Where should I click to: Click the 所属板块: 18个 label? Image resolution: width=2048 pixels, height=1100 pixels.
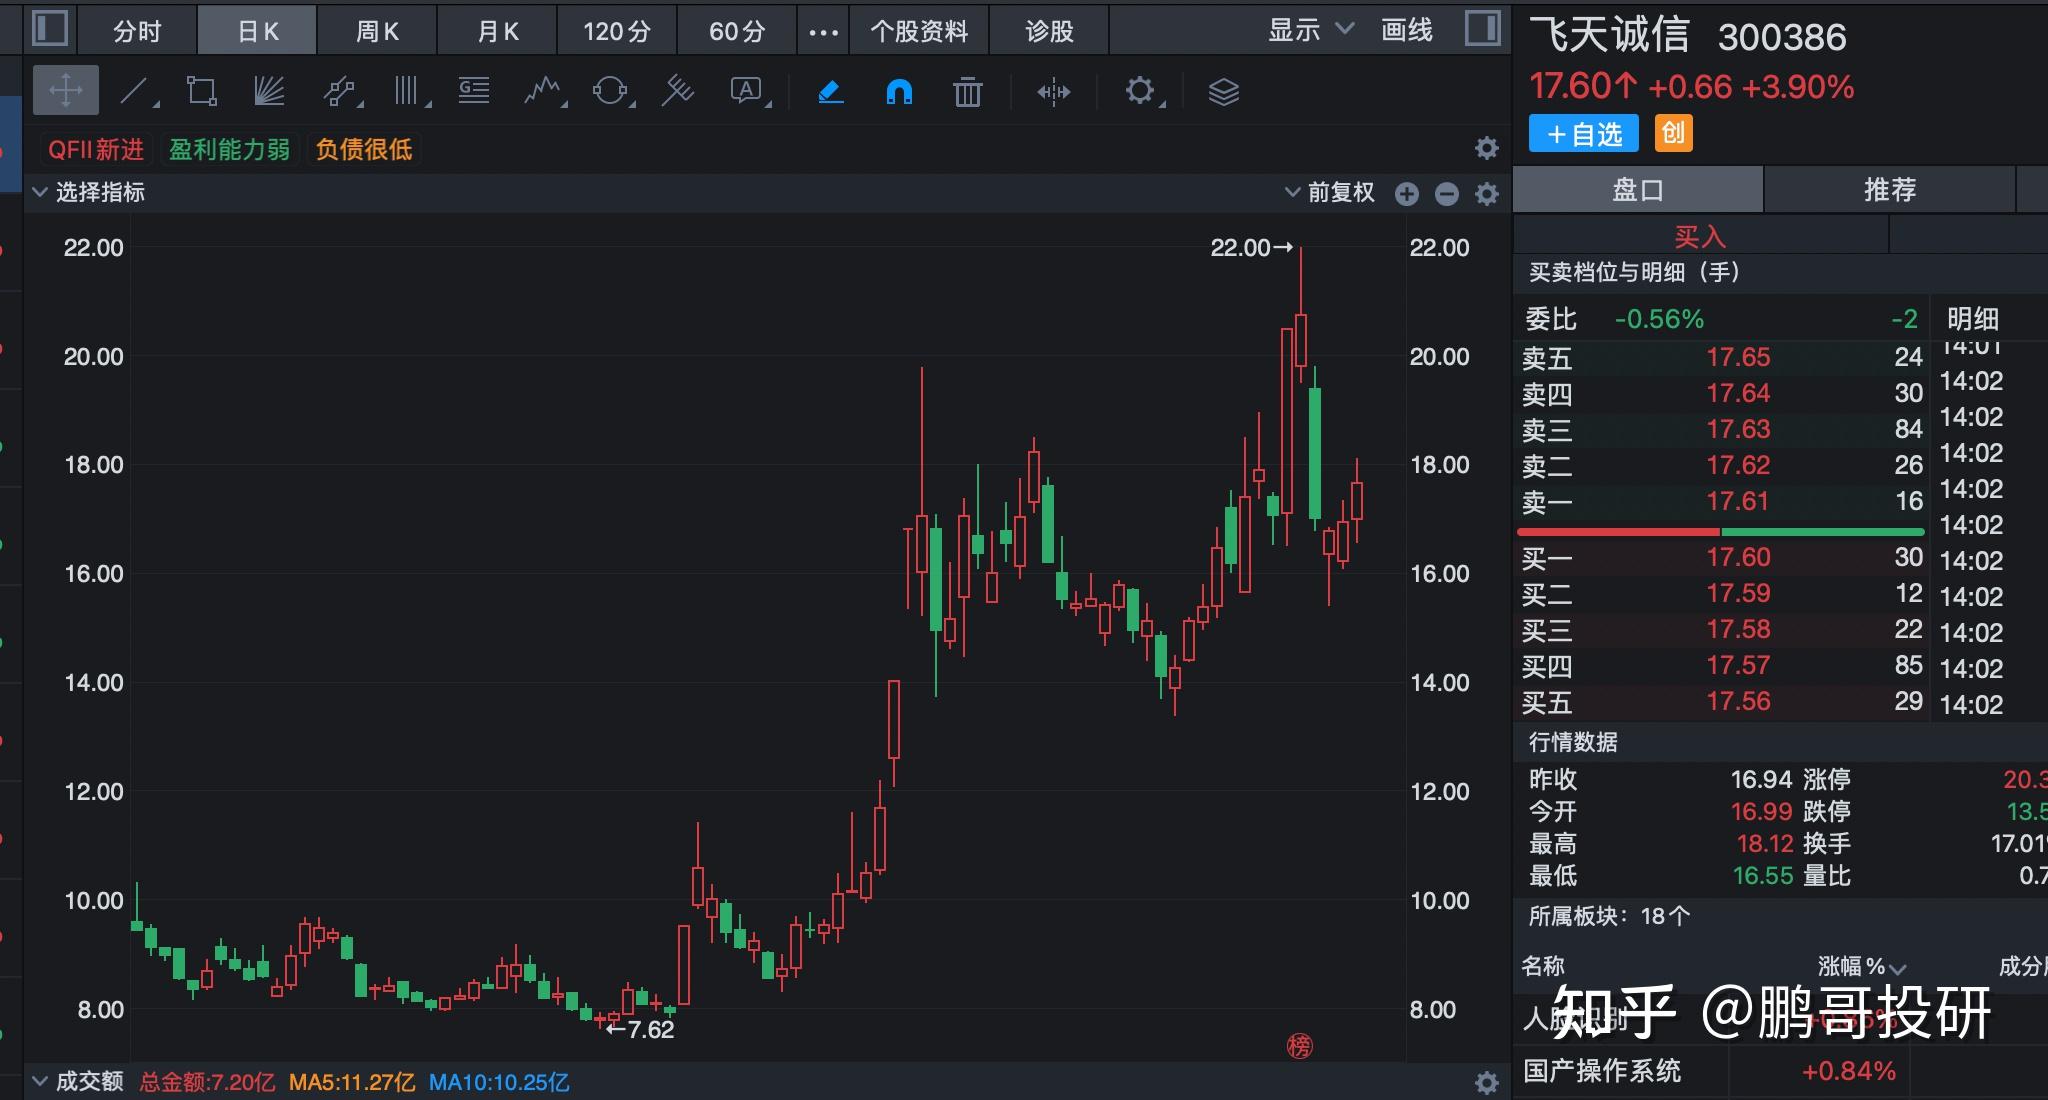(1609, 915)
